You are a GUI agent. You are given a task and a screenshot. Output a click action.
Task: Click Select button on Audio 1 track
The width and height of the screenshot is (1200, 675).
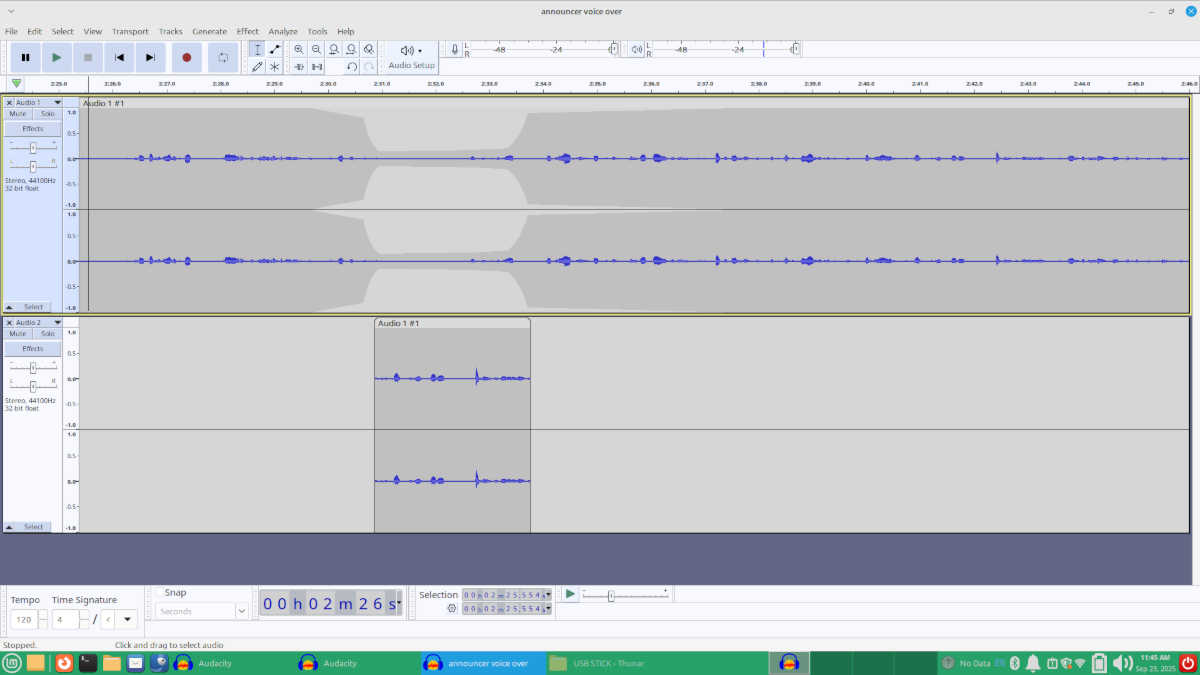[33, 307]
